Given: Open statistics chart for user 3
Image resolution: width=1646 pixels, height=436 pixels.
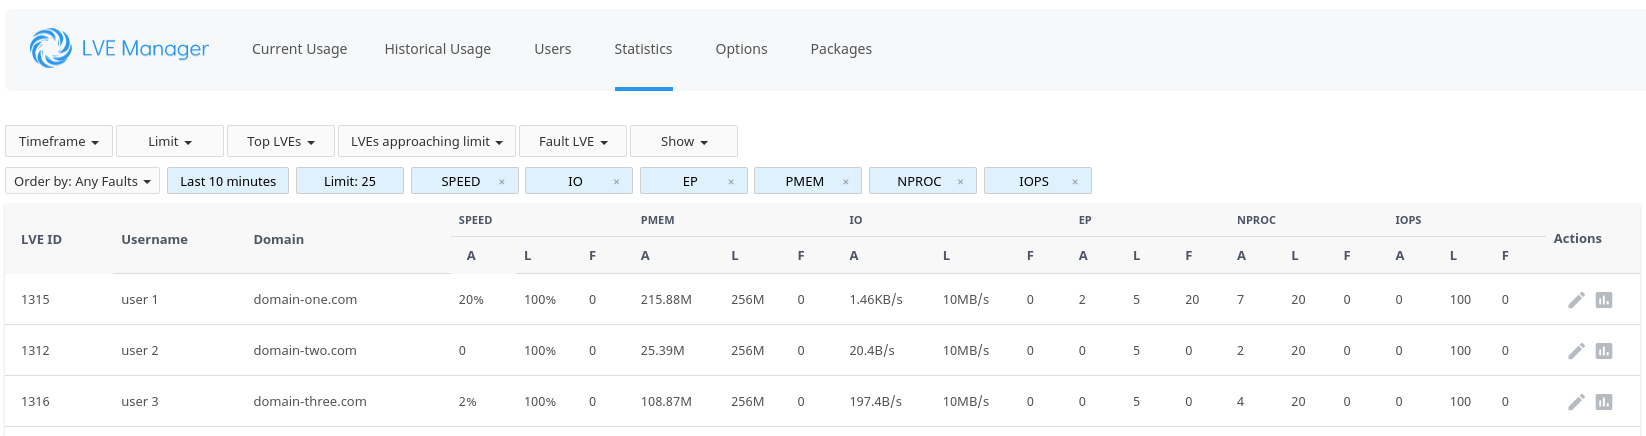Looking at the screenshot, I should point(1604,402).
